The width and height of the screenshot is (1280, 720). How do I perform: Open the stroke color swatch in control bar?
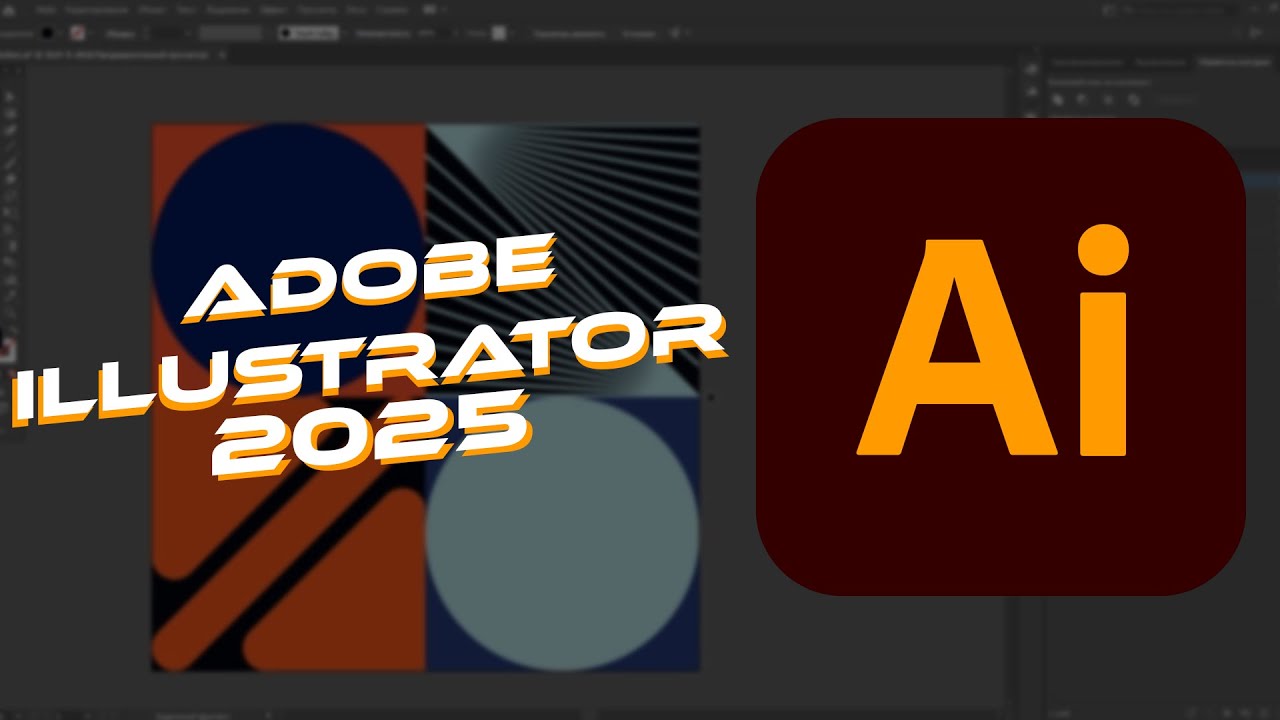coord(77,32)
